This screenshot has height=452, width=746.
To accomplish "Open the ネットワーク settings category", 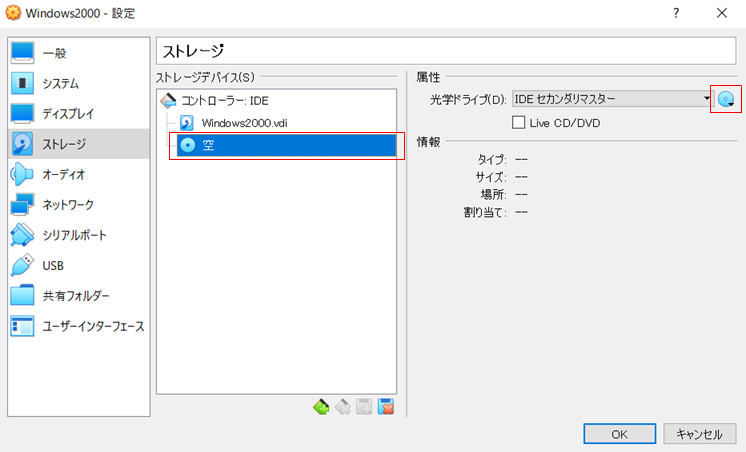I will [x=79, y=205].
